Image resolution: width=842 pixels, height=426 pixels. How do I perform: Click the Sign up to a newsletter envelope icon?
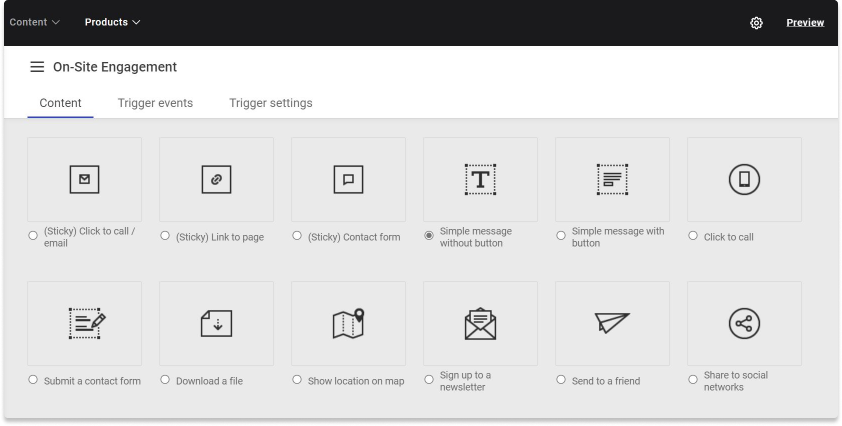pyautogui.click(x=480, y=323)
